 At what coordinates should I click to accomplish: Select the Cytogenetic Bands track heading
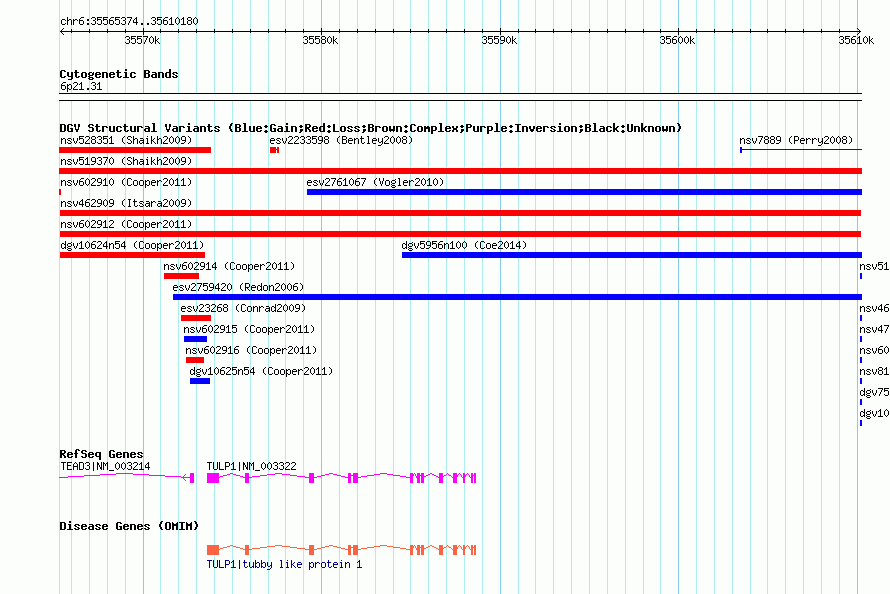click(119, 74)
